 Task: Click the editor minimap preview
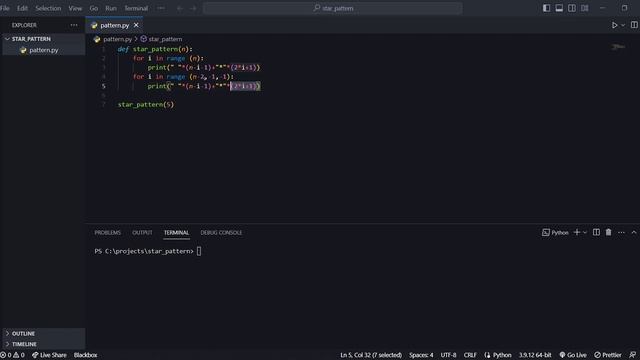(x=618, y=47)
